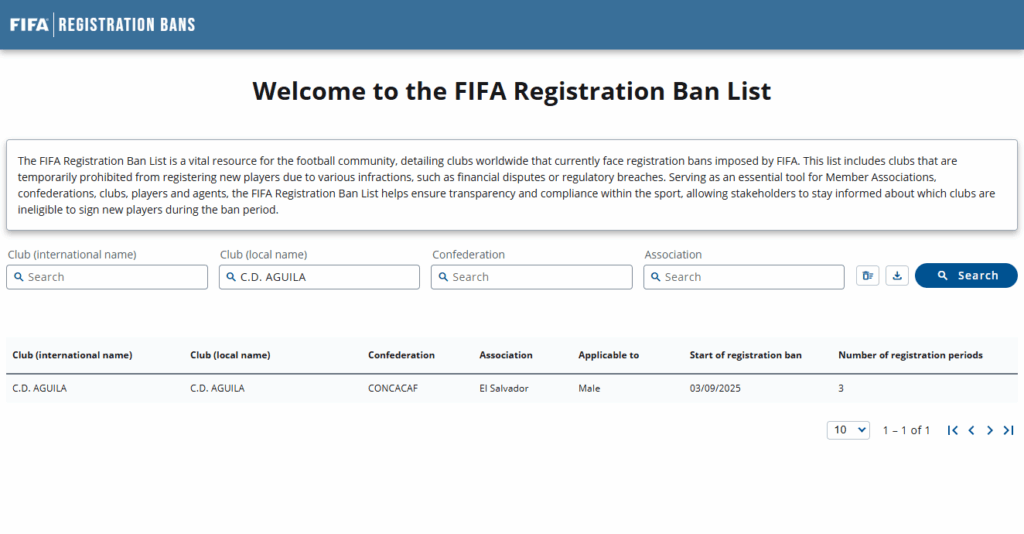Sort by Start of registration ban column

click(745, 355)
